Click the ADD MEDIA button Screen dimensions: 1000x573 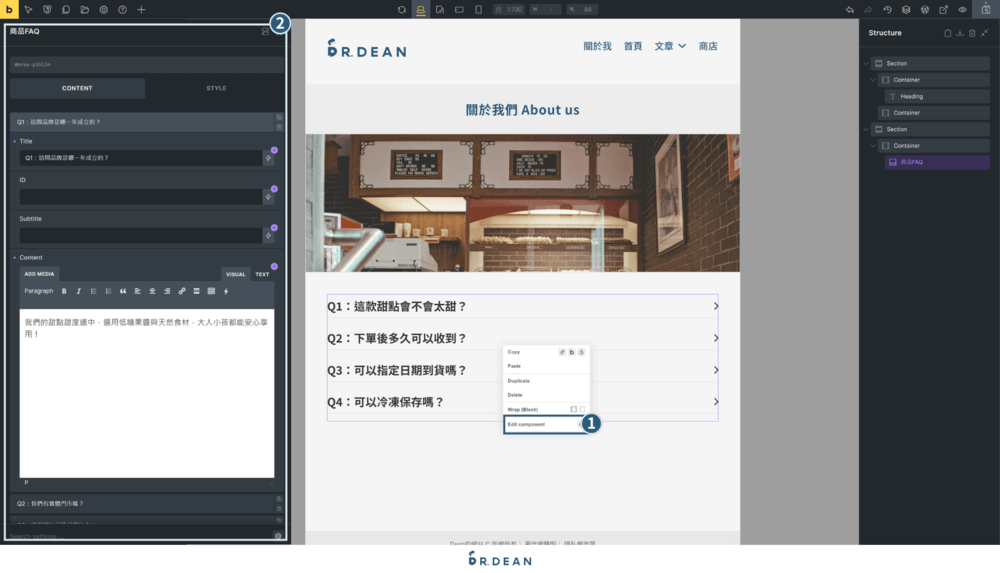tap(39, 274)
